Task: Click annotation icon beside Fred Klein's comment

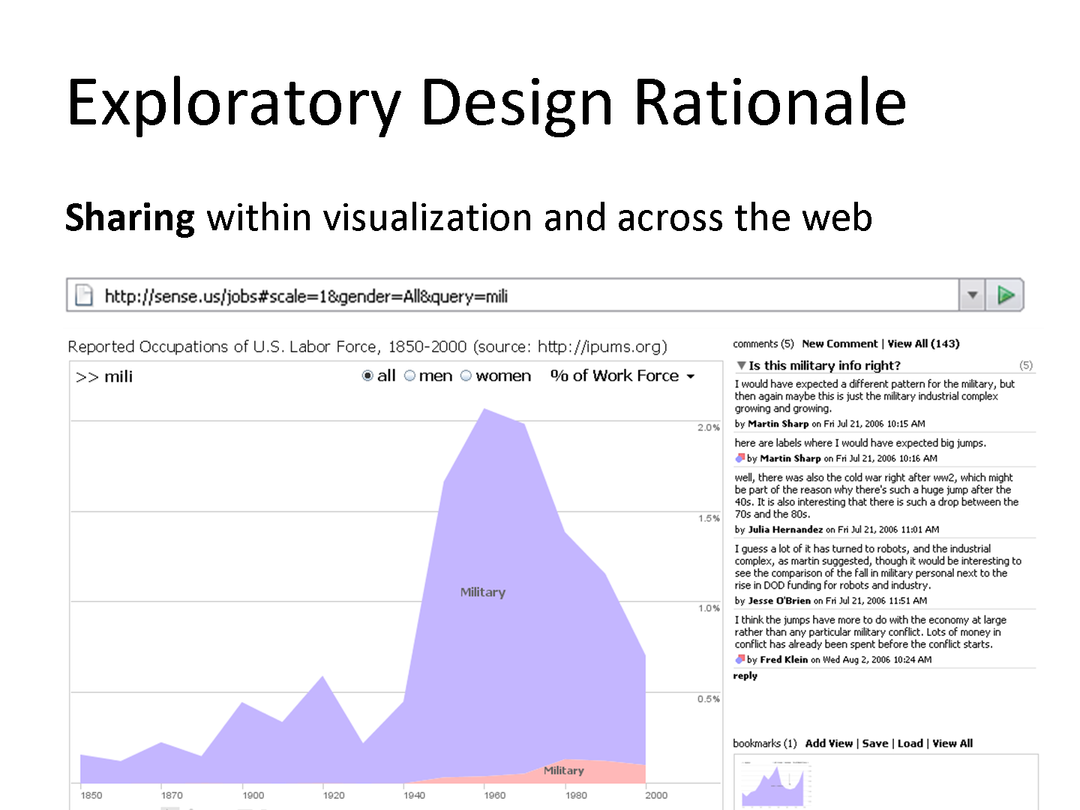Action: tap(740, 660)
